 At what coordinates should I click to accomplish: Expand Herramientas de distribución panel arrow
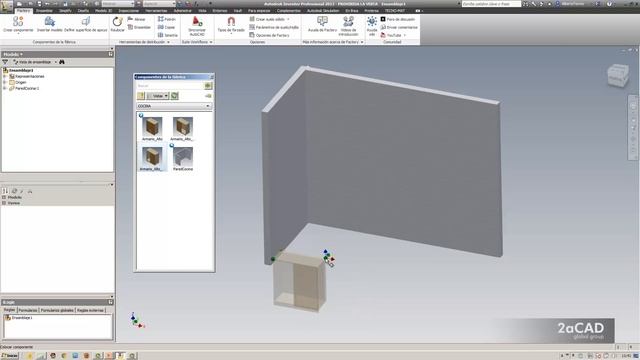click(168, 42)
